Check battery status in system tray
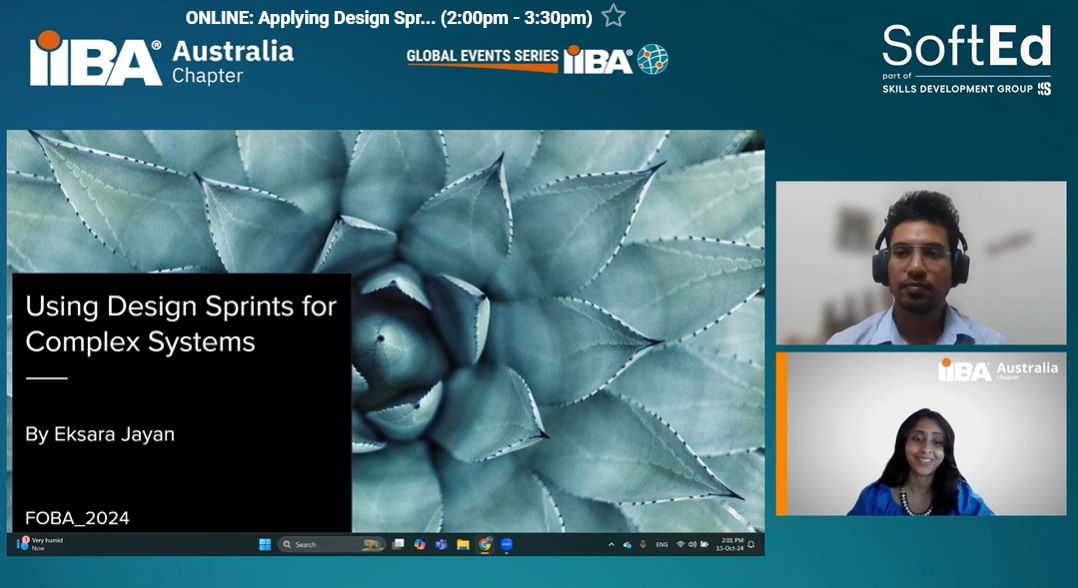1078x588 pixels. click(704, 545)
